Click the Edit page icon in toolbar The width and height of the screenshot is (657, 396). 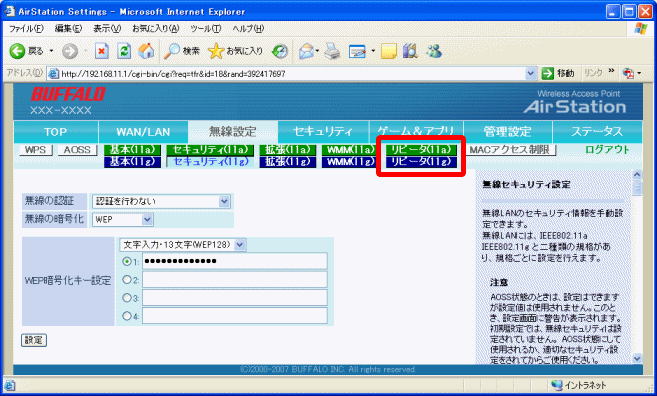[x=357, y=52]
